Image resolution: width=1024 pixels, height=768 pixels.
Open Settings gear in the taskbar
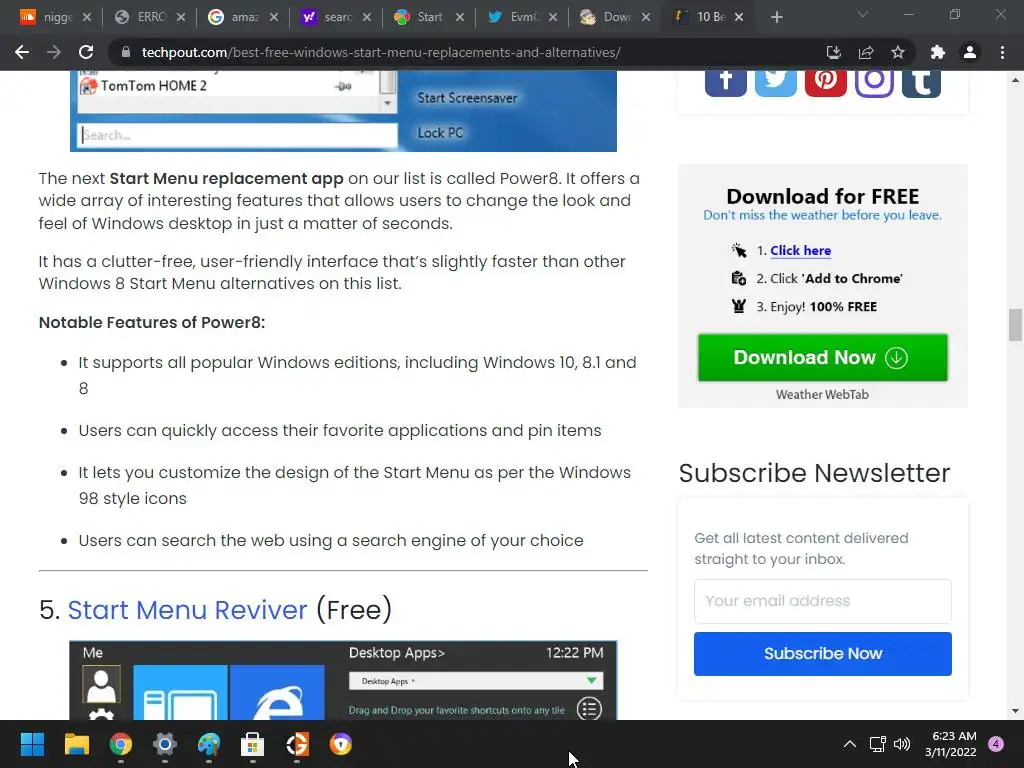[x=165, y=744]
